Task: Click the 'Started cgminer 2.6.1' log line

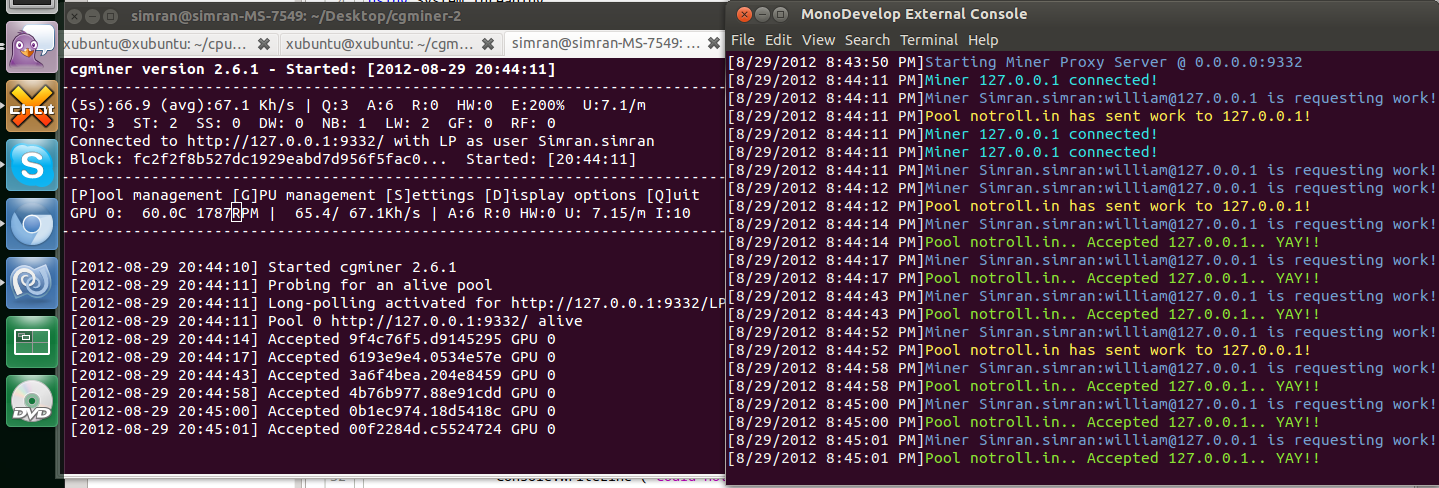Action: pos(263,267)
